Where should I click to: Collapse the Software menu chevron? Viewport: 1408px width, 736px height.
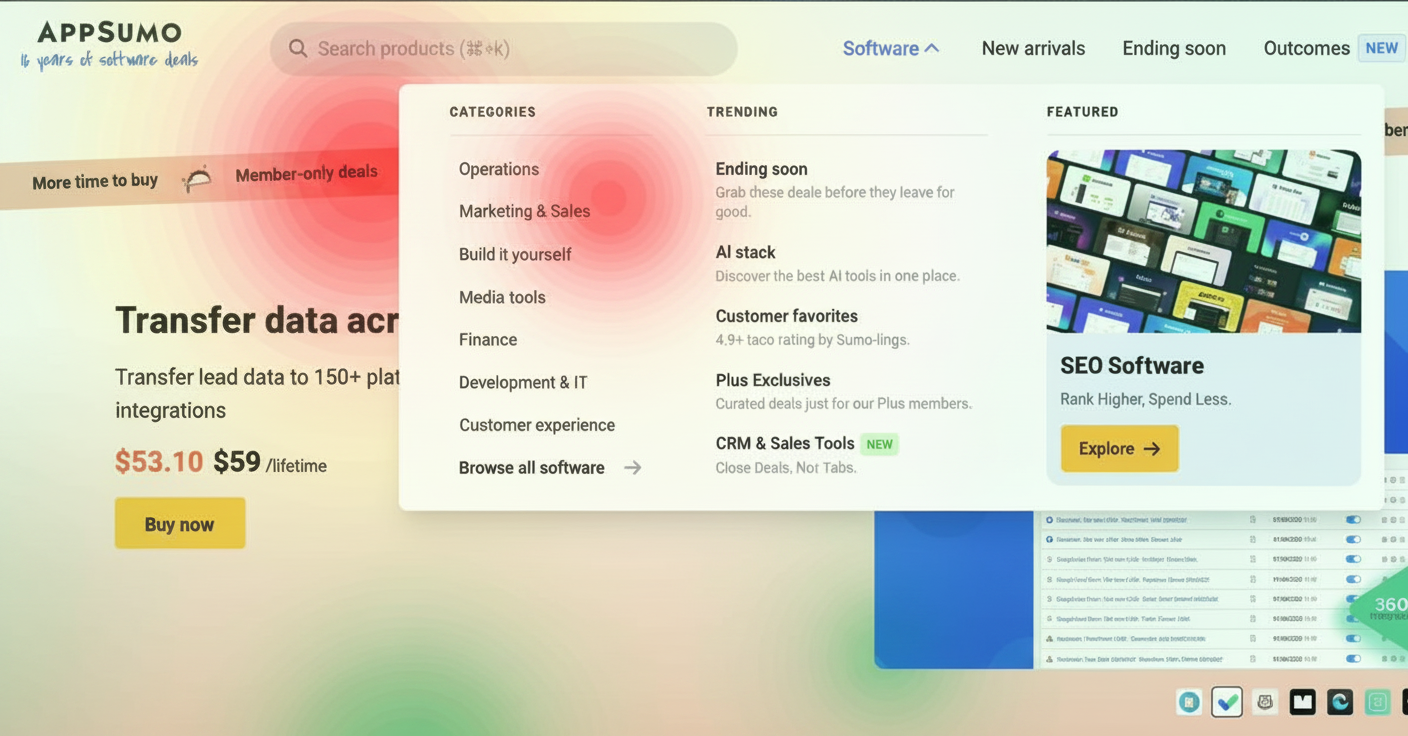[932, 48]
